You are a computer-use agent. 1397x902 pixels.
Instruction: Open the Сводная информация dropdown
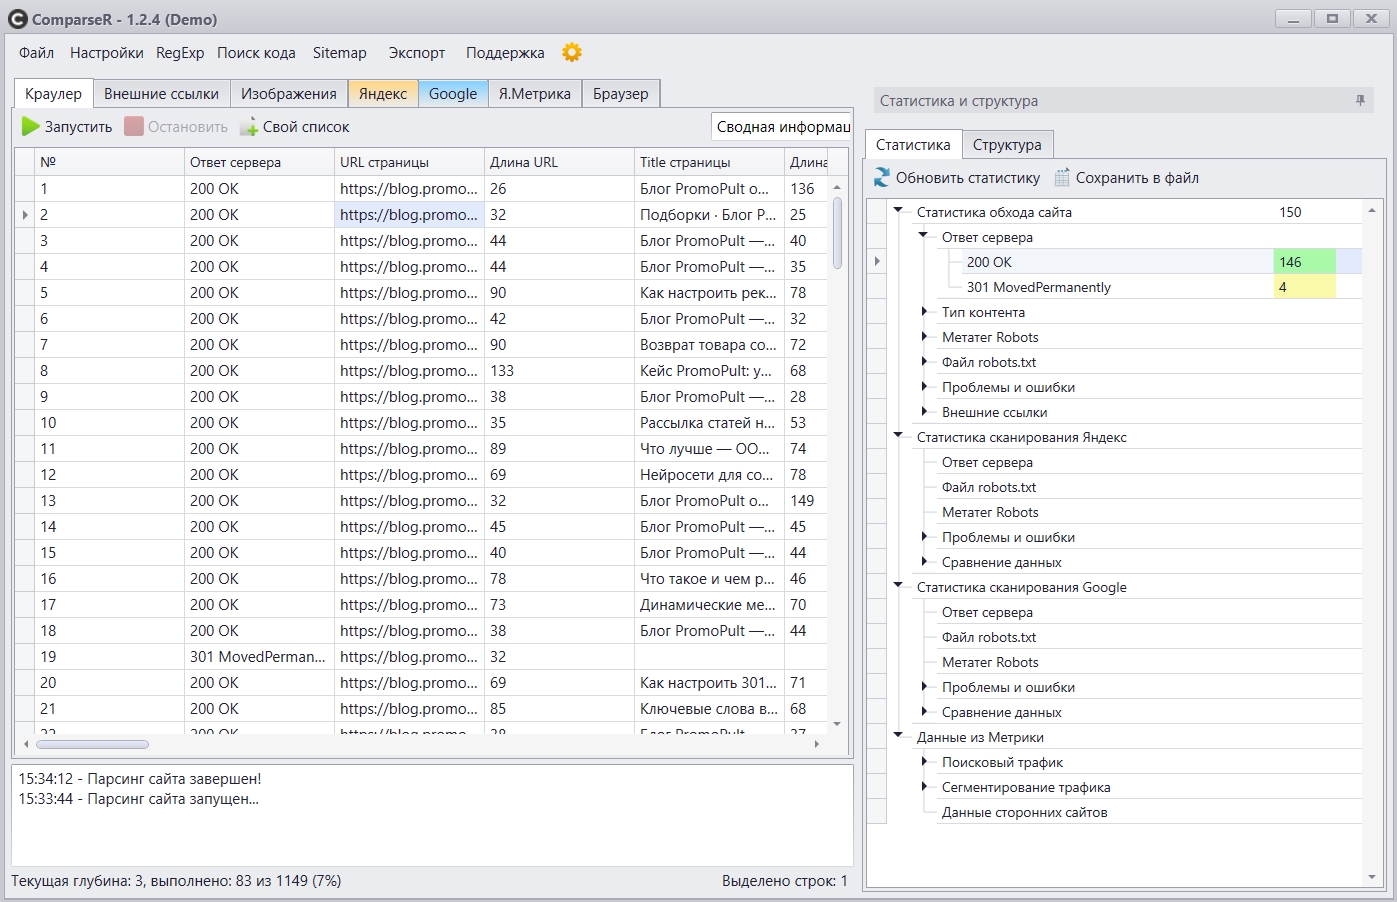coord(782,127)
